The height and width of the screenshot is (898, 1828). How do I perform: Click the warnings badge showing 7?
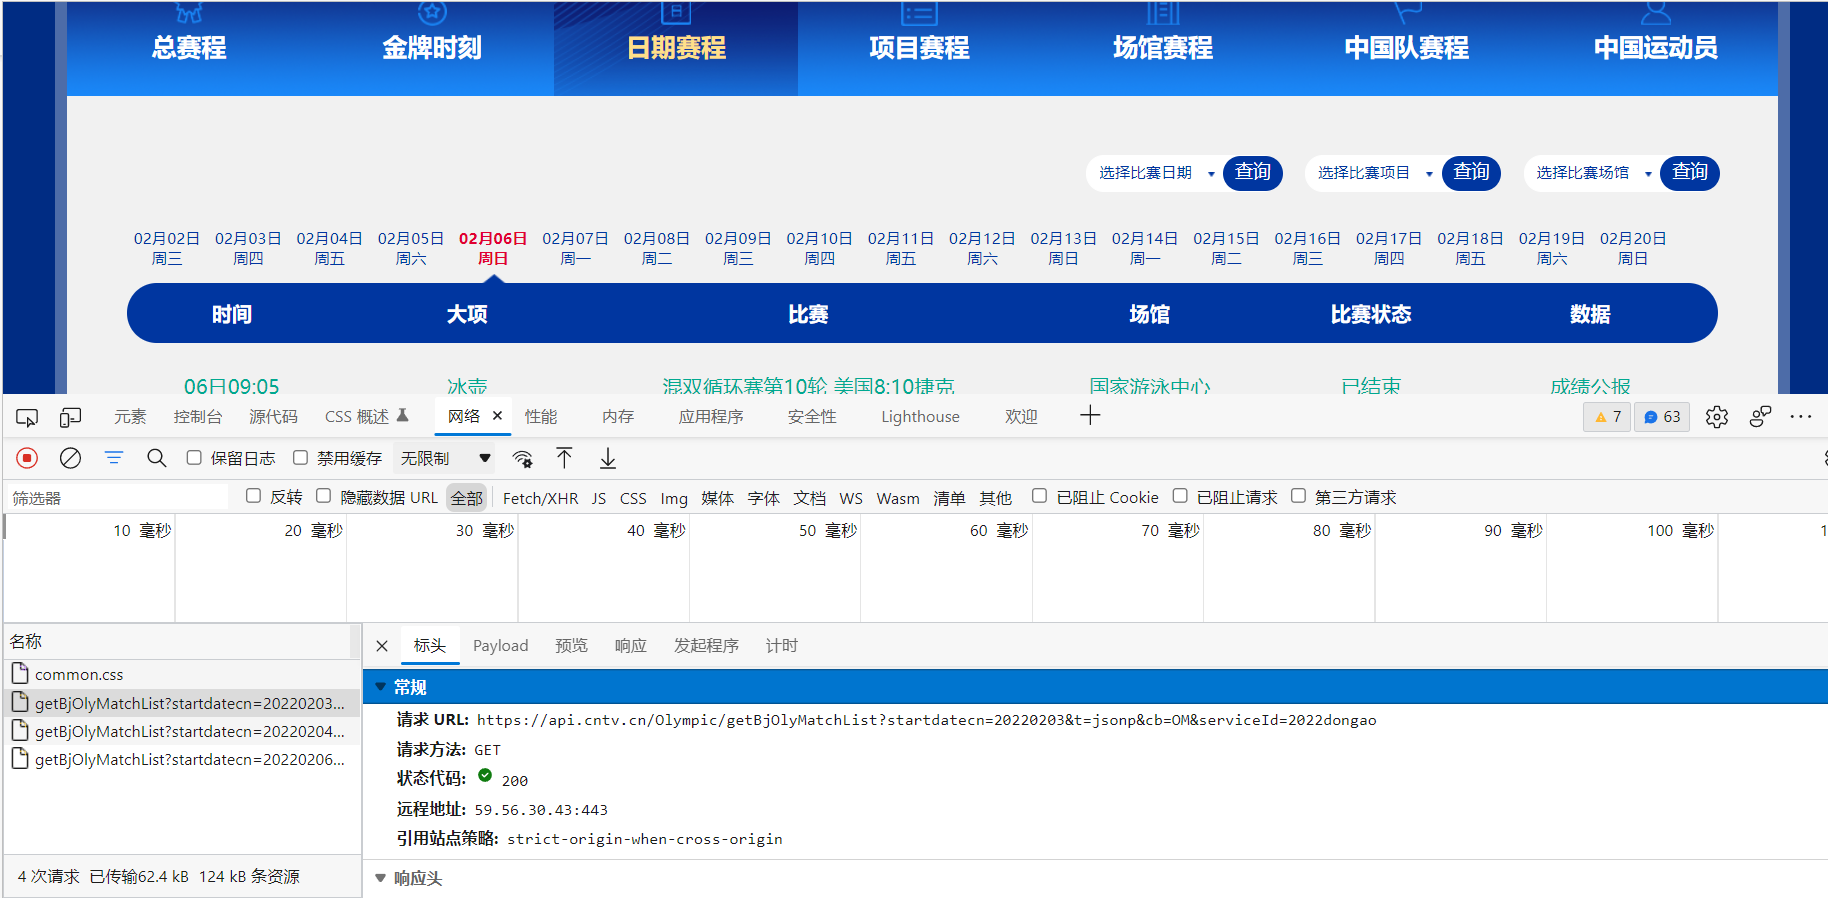pos(1607,417)
